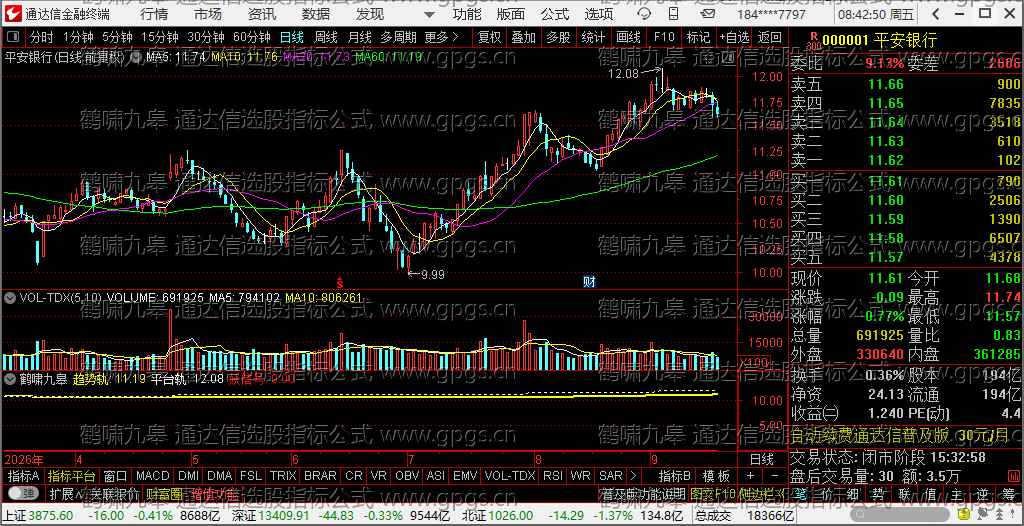This screenshot has height=526, width=1024.
Task: Click the 复权 toolbar button
Action: [x=489, y=37]
